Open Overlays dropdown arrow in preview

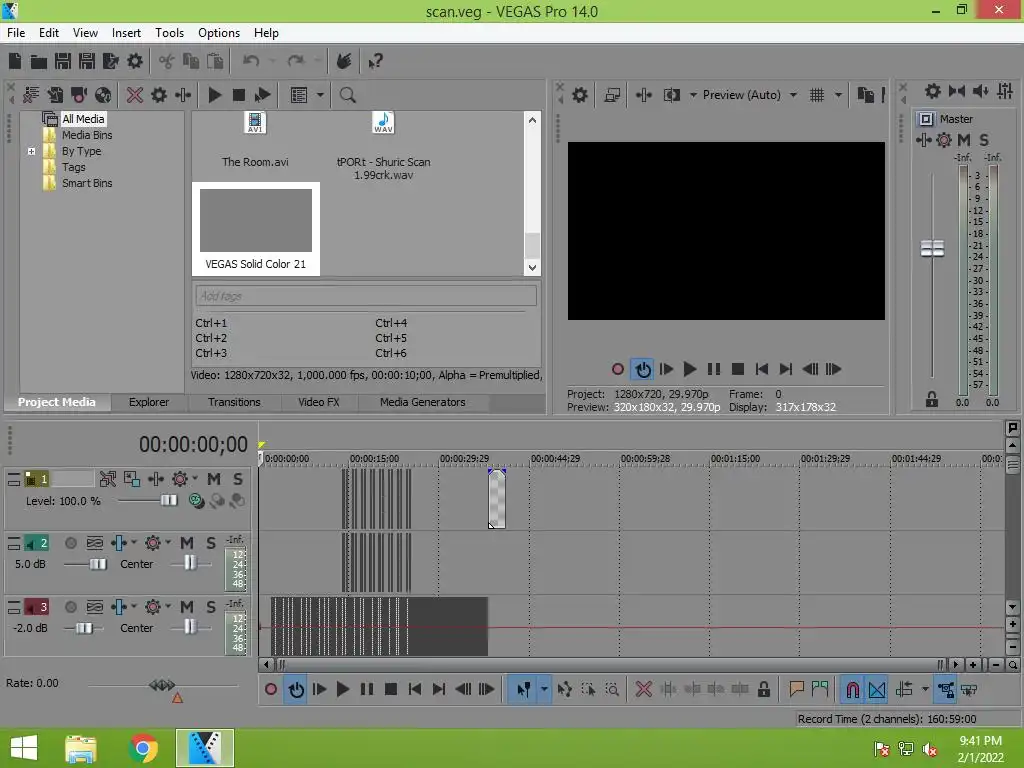point(839,95)
